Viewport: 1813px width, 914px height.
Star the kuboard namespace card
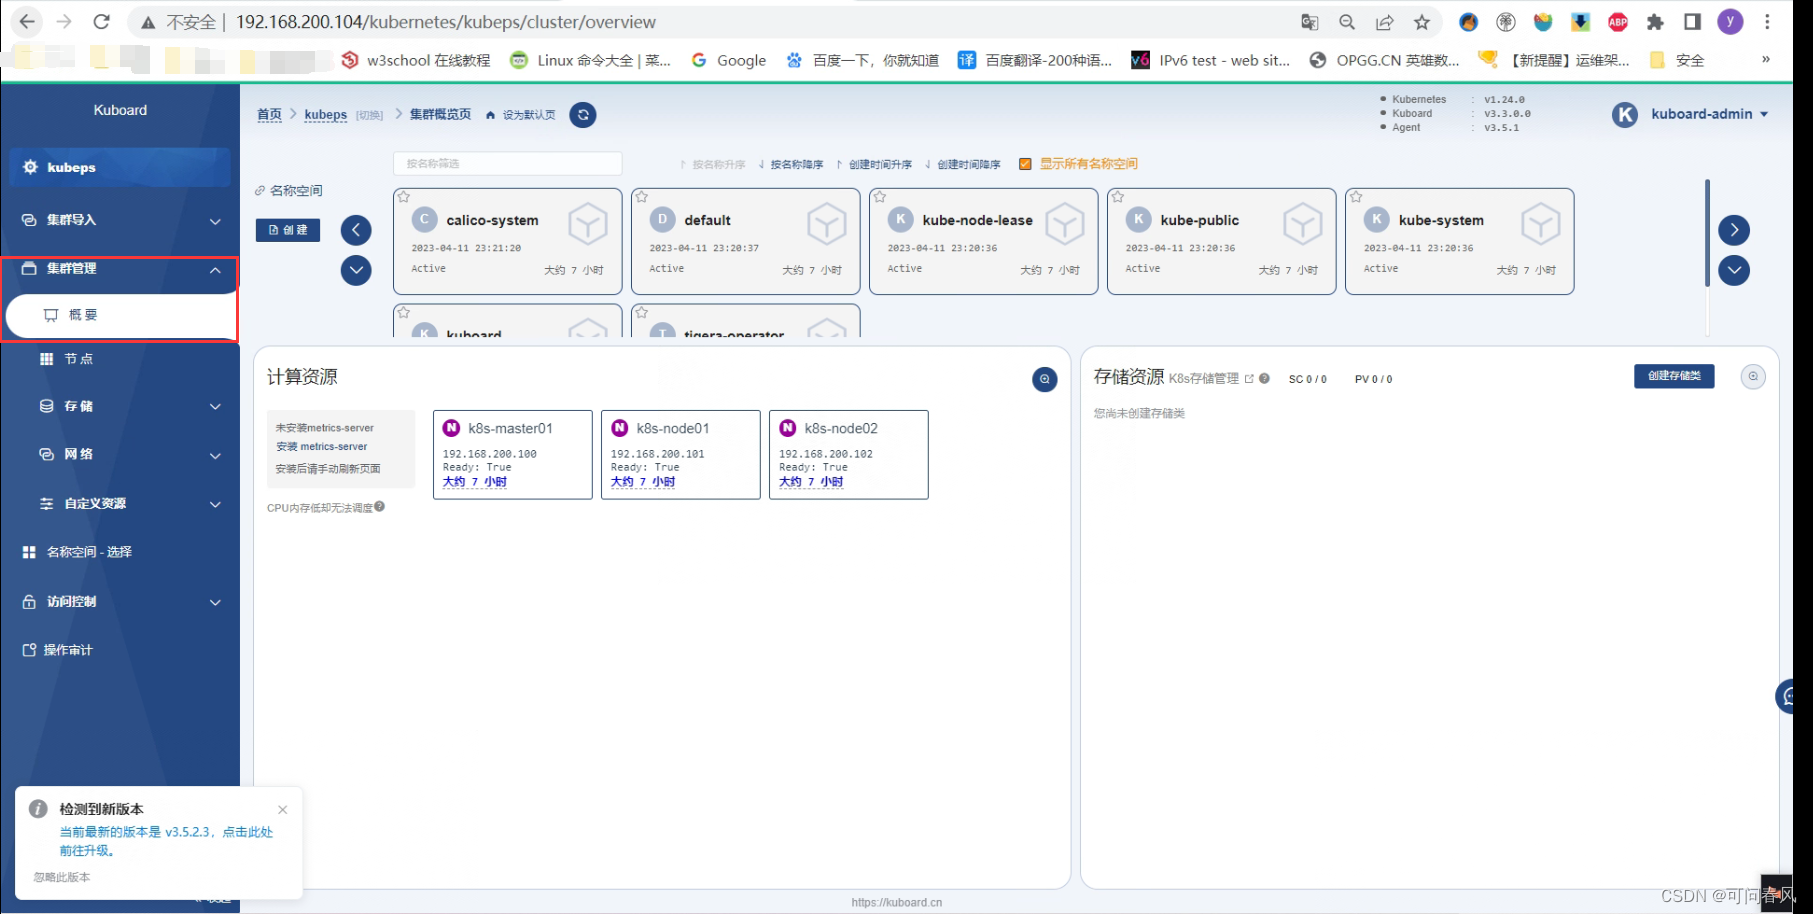(x=404, y=313)
